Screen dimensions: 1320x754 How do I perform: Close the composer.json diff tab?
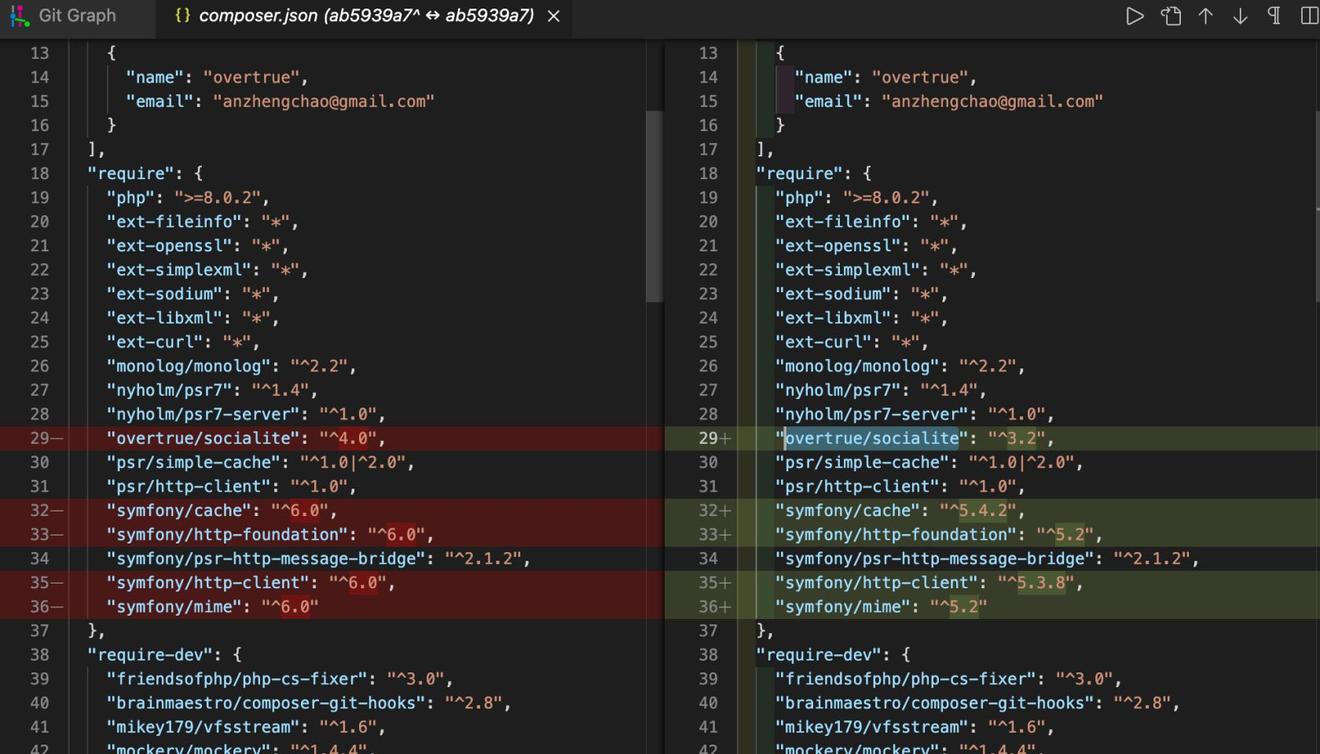[x=553, y=16]
